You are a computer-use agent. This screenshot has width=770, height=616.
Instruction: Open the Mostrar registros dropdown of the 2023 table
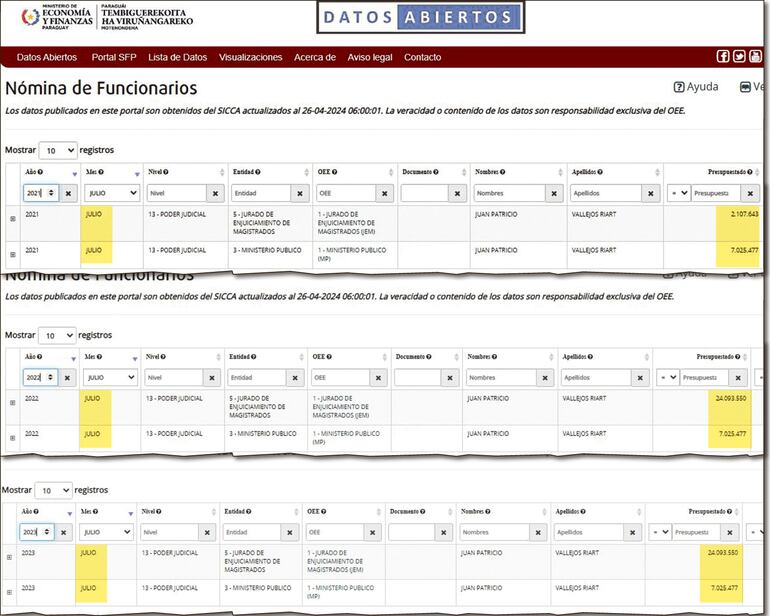coord(55,491)
